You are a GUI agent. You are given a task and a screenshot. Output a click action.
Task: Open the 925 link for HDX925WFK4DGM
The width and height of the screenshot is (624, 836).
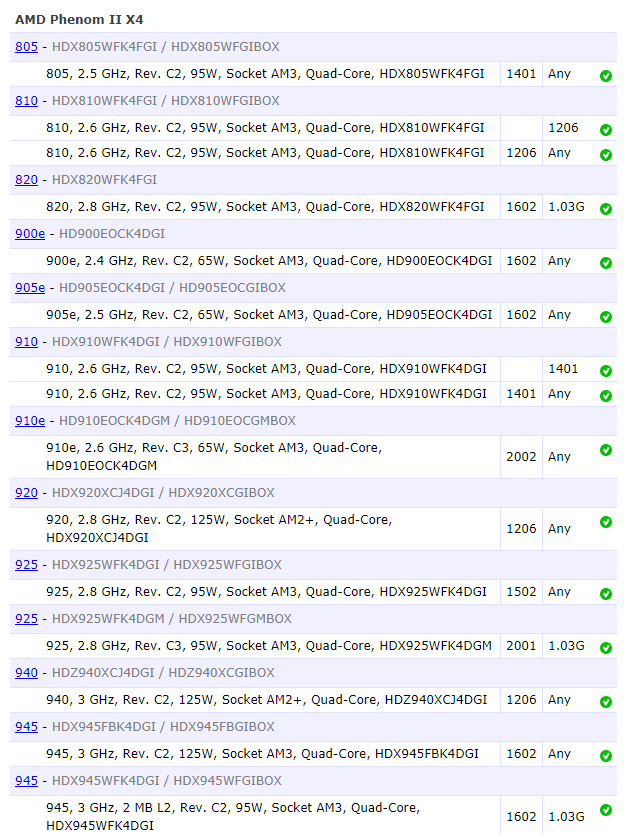26,618
